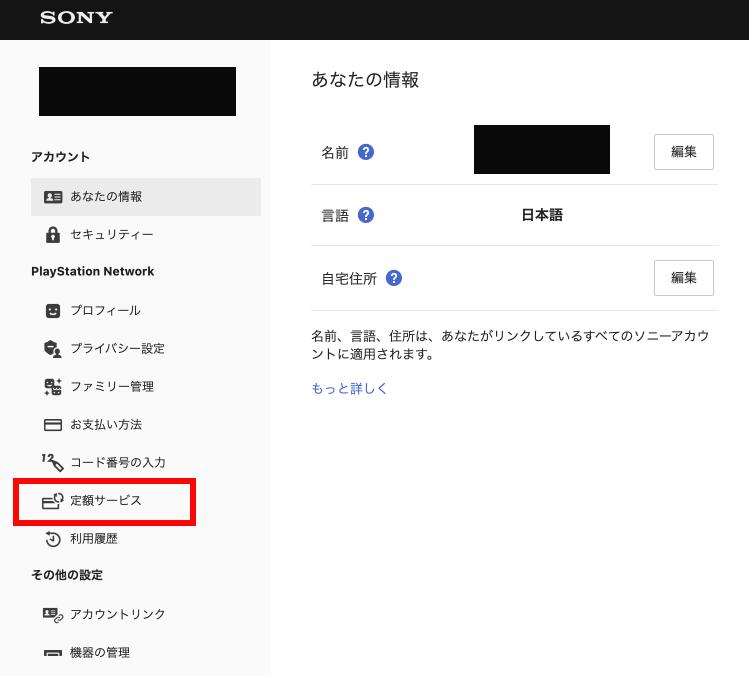This screenshot has width=749, height=676.
Task: Click the 名前 field label
Action: (x=335, y=153)
